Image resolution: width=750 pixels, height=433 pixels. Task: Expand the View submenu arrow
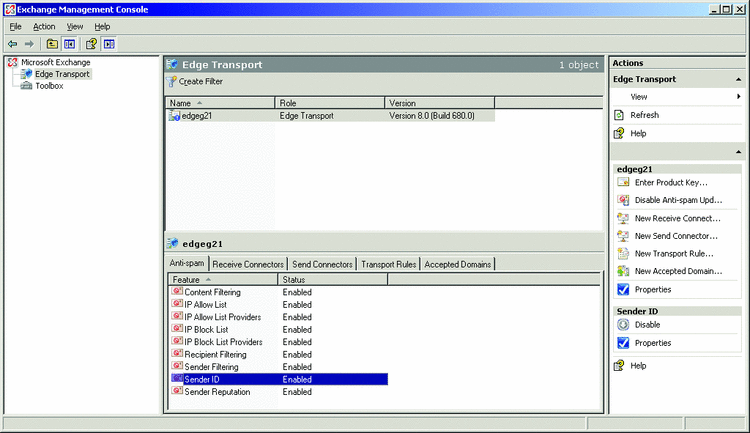click(x=739, y=97)
